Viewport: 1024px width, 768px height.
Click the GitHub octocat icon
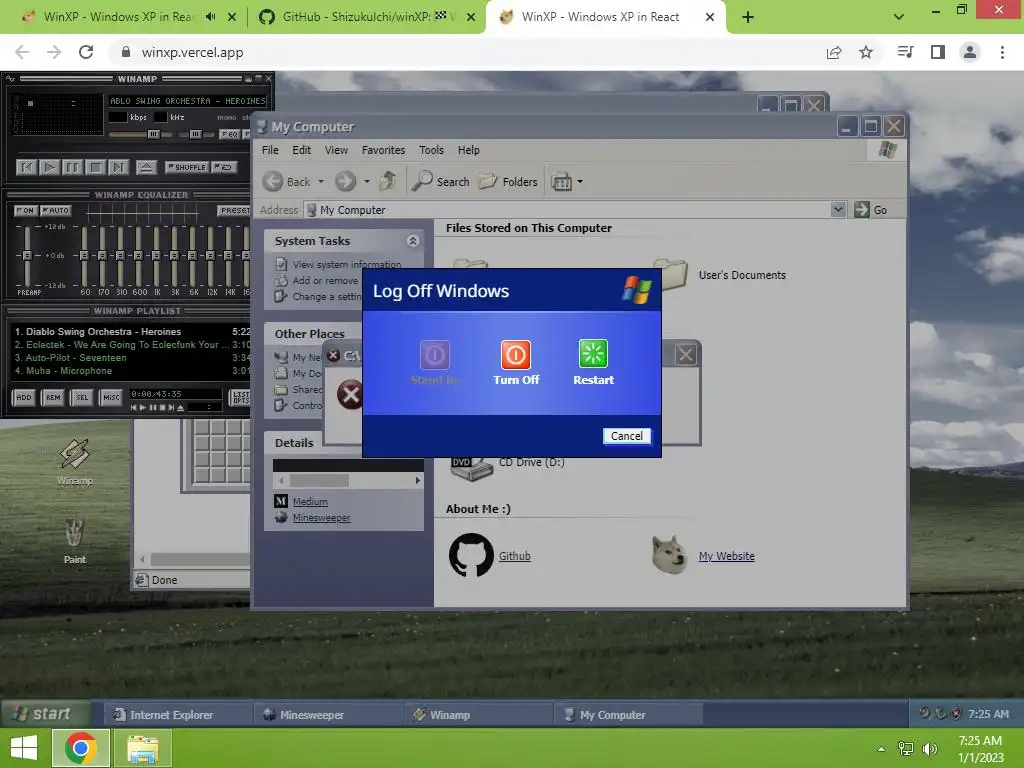click(x=471, y=555)
